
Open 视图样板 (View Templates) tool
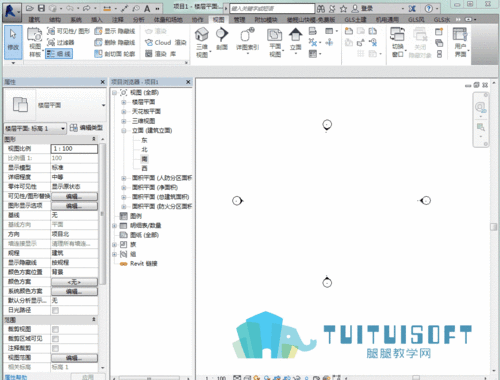(x=35, y=43)
